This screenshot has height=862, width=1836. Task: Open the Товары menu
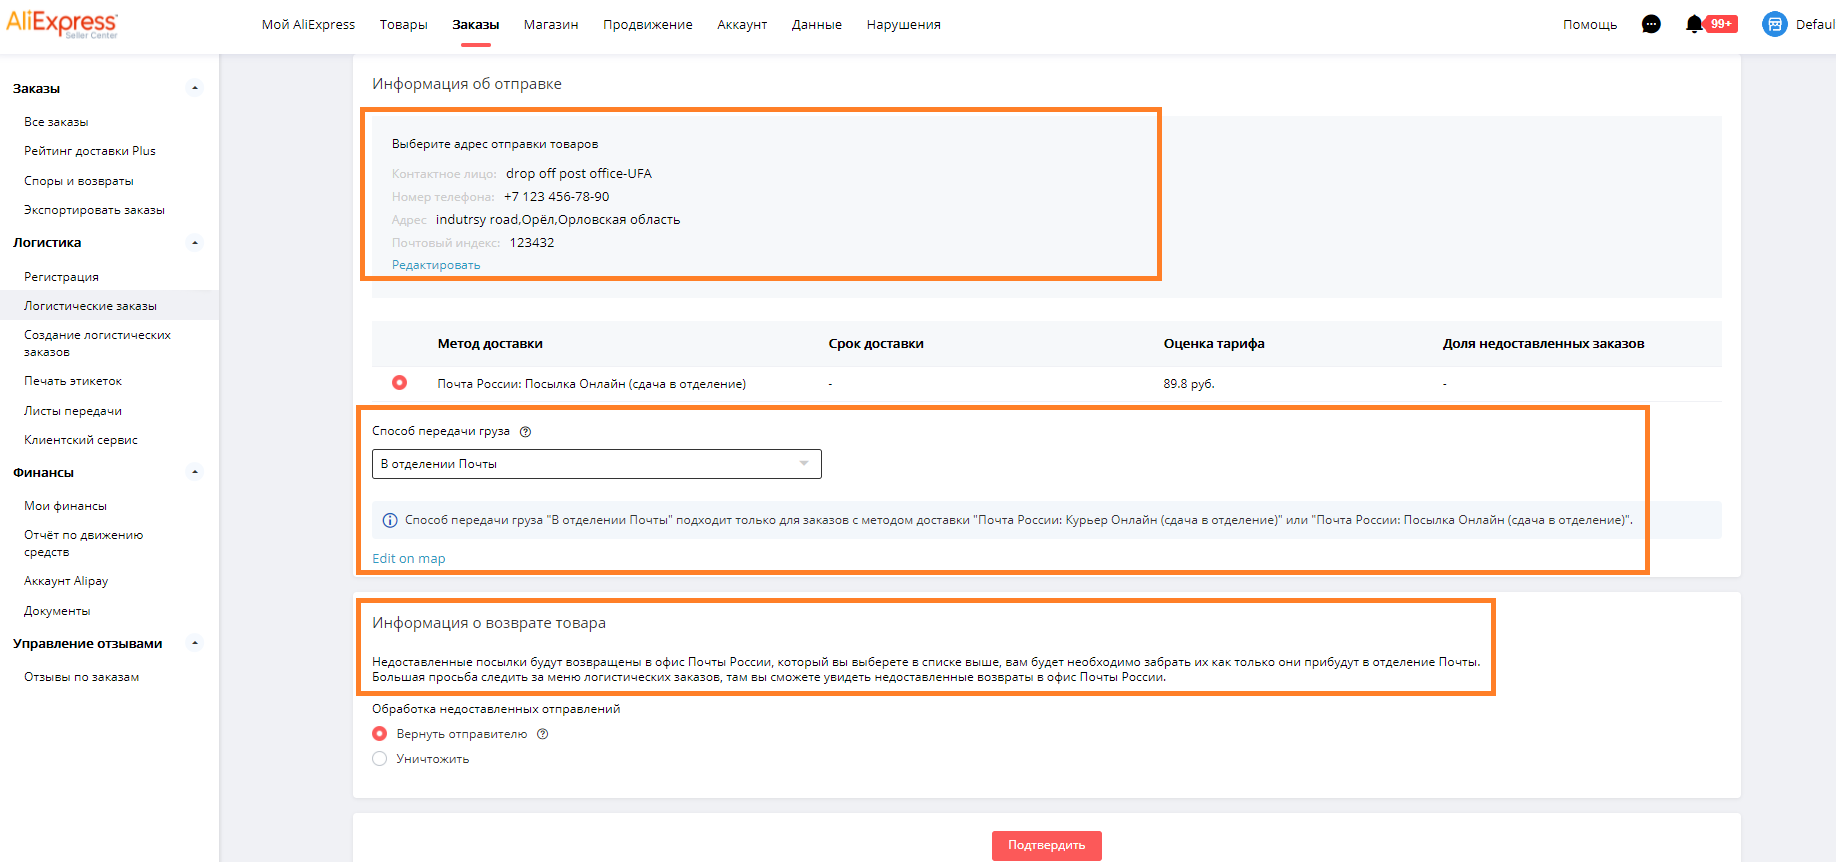tap(403, 24)
